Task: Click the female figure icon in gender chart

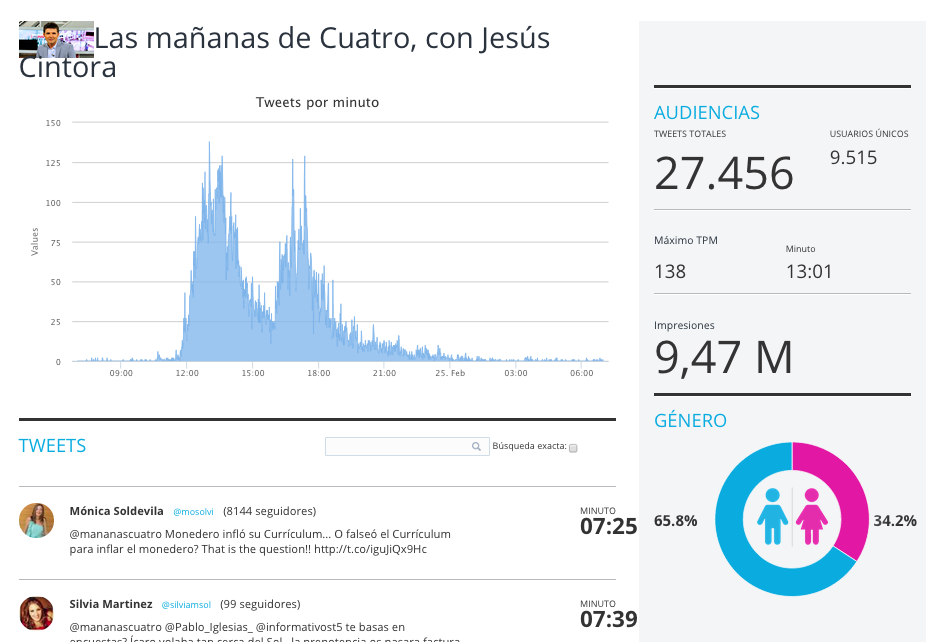Action: [x=812, y=516]
